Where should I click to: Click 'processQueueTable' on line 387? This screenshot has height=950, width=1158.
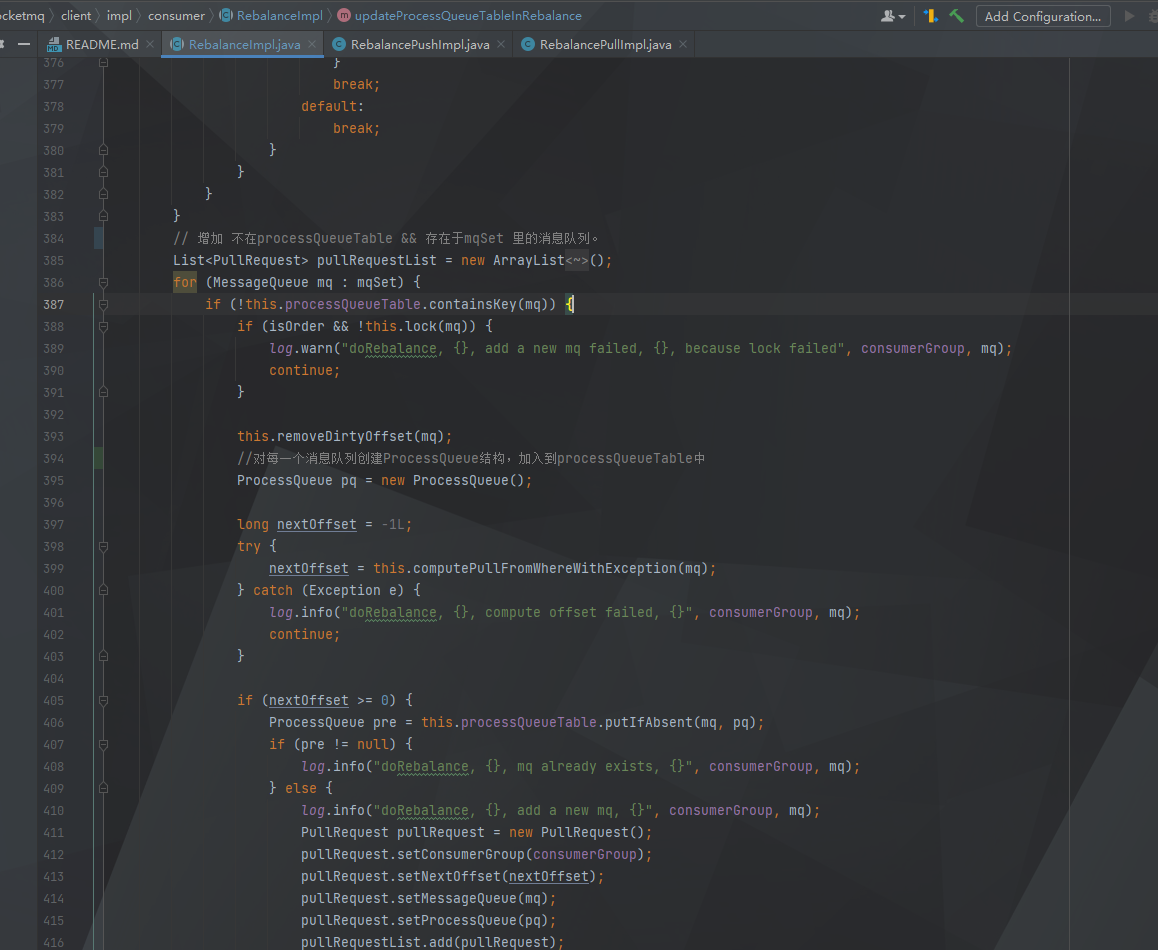point(353,304)
